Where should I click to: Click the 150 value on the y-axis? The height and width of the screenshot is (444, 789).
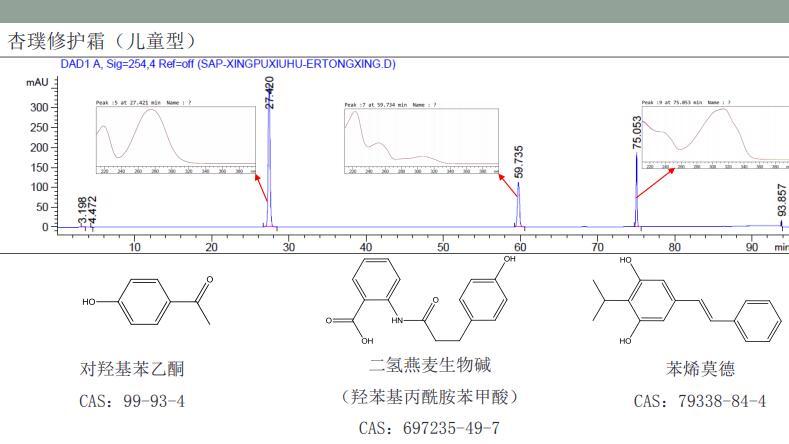click(39, 167)
